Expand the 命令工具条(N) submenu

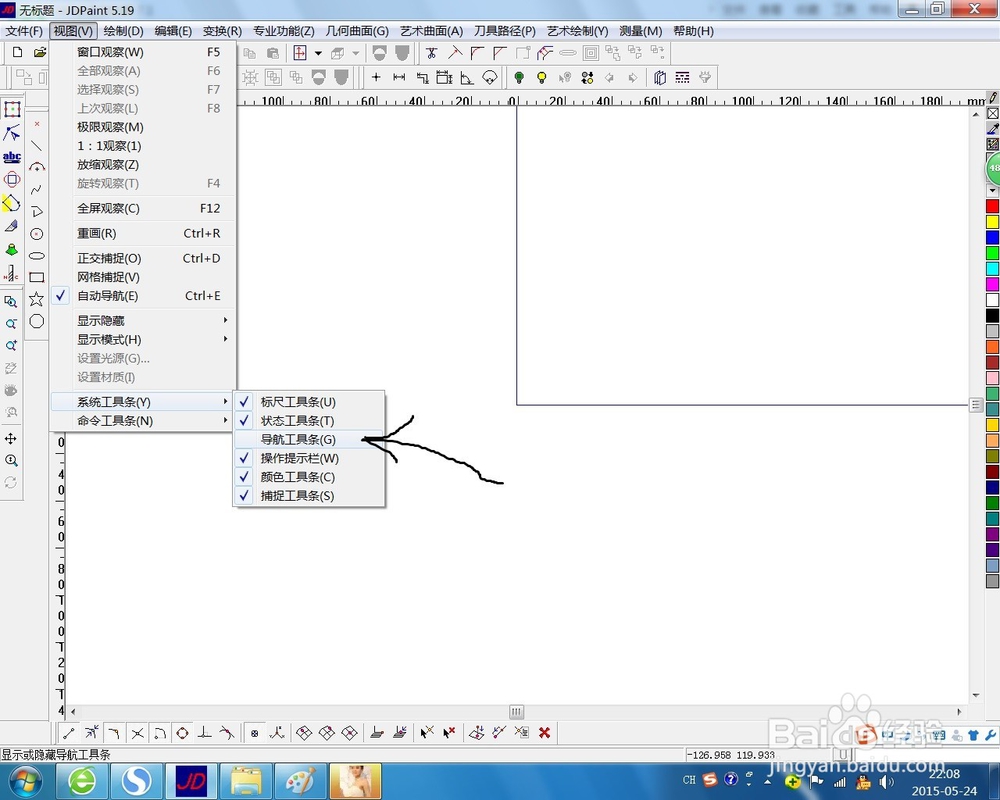[x=143, y=421]
